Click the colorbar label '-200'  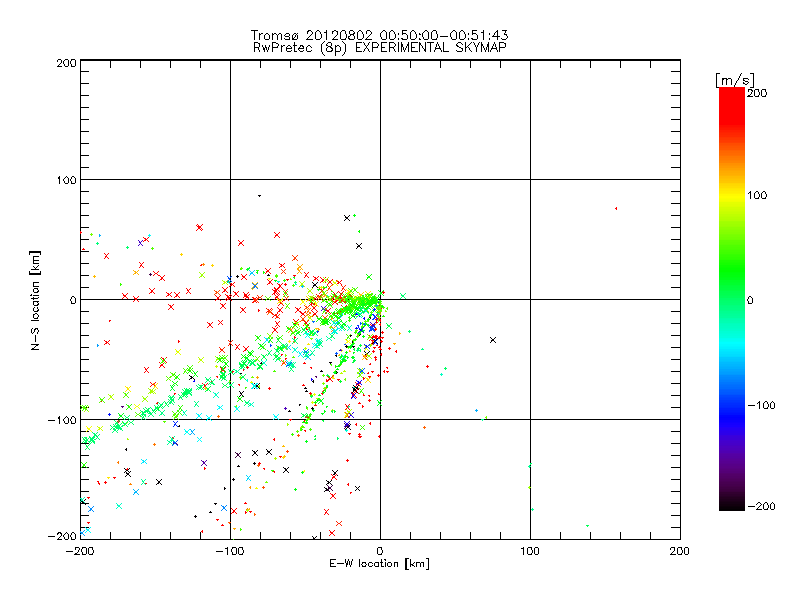(761, 506)
